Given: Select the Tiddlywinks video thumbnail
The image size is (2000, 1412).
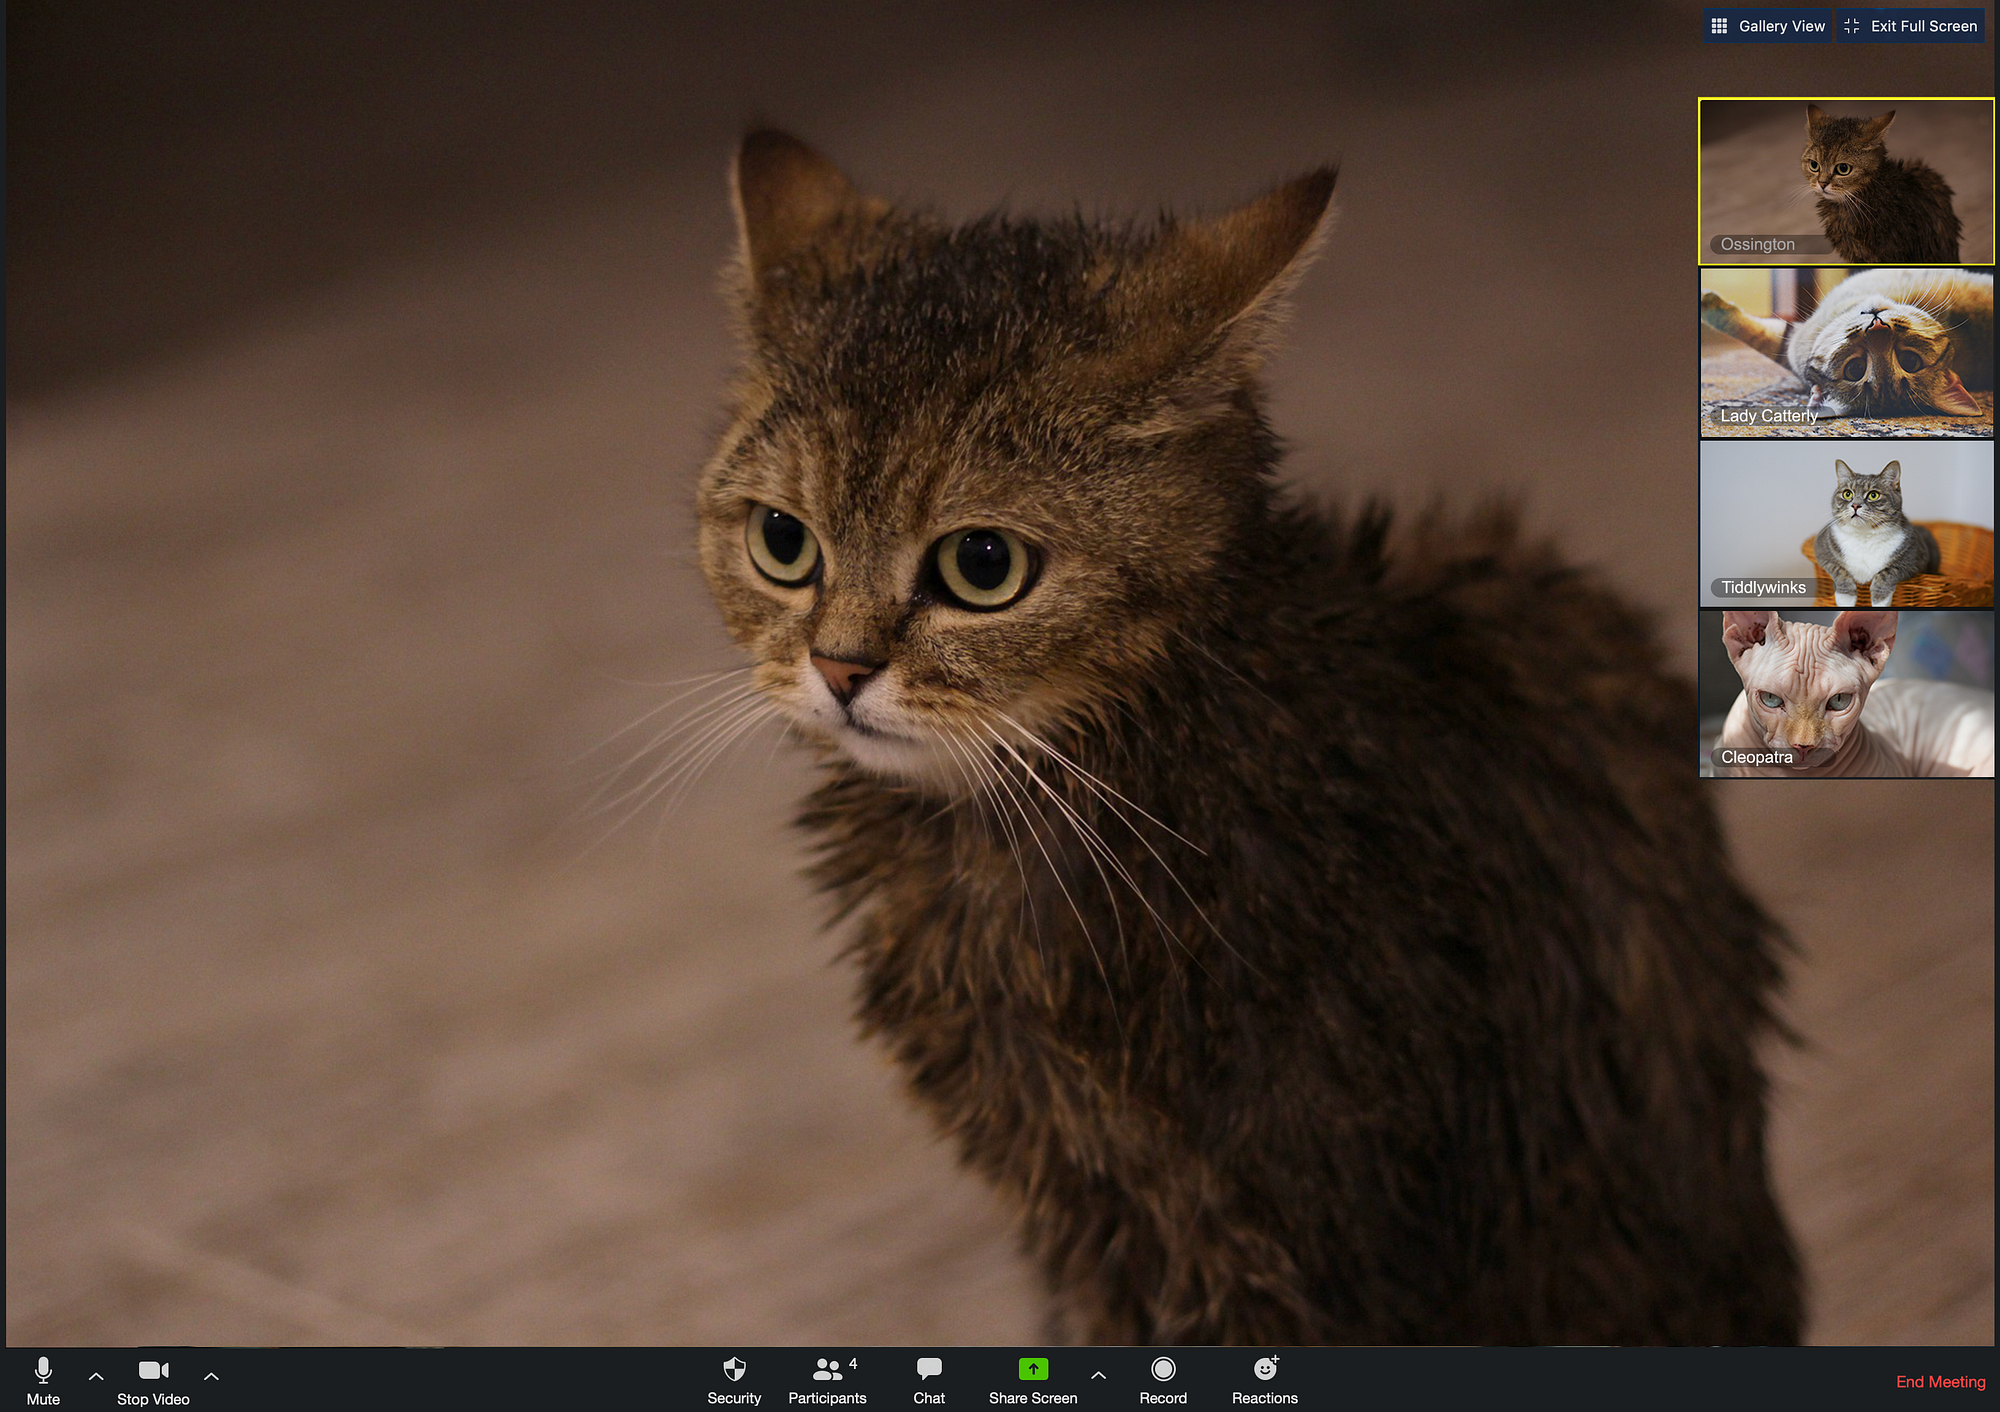Looking at the screenshot, I should pyautogui.click(x=1846, y=524).
